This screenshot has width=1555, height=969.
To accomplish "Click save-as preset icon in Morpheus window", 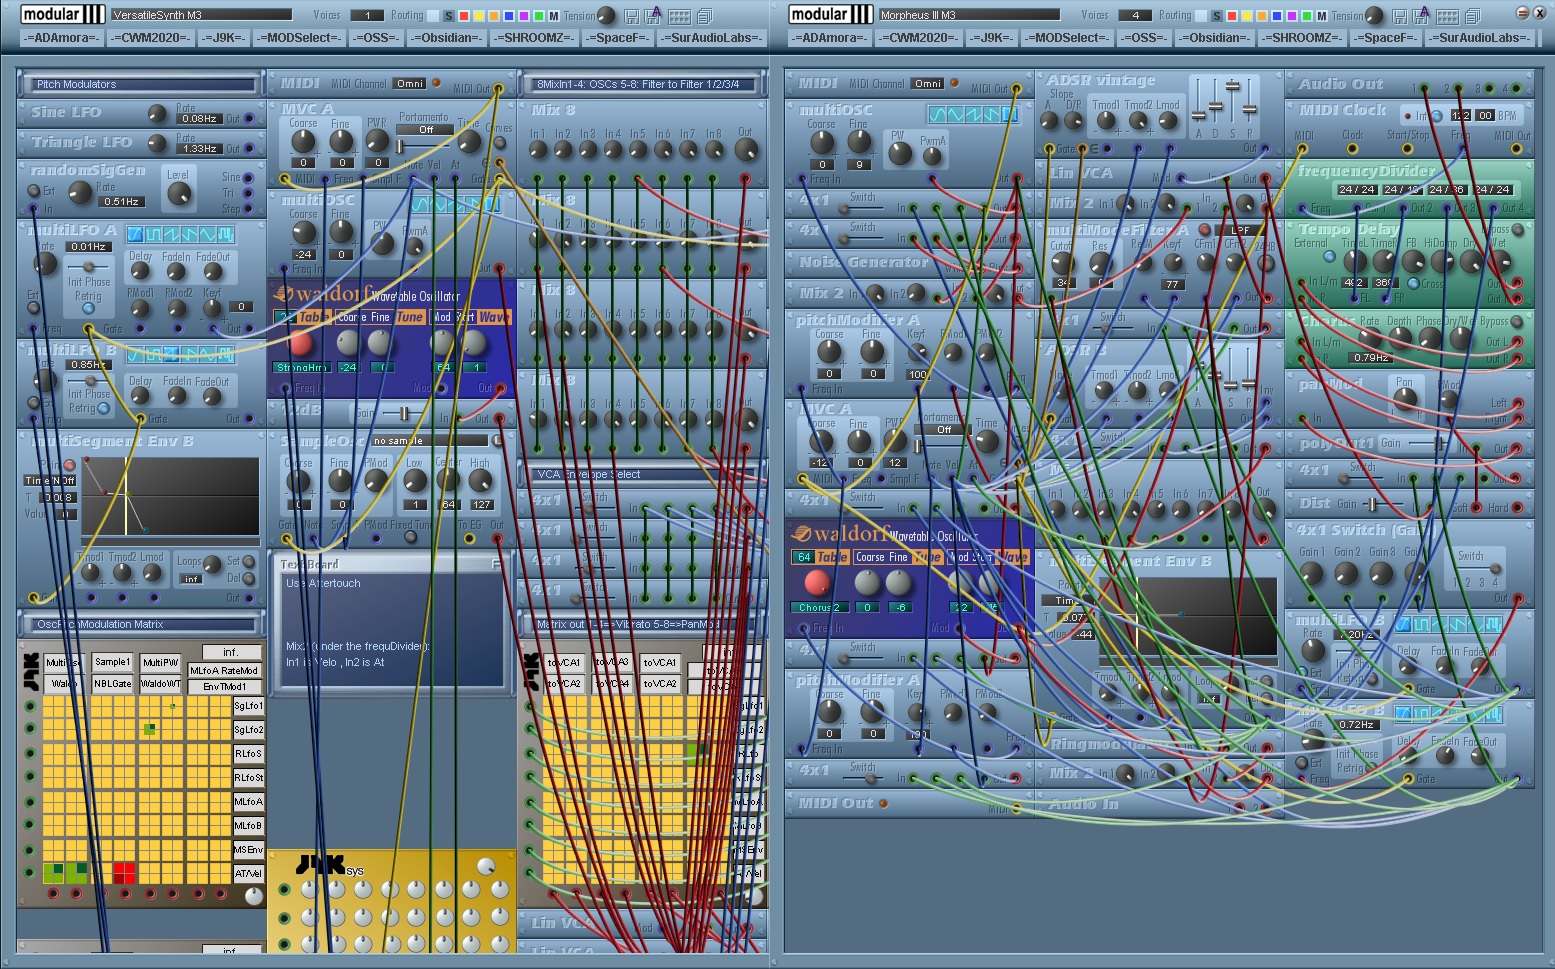I will pyautogui.click(x=1422, y=16).
